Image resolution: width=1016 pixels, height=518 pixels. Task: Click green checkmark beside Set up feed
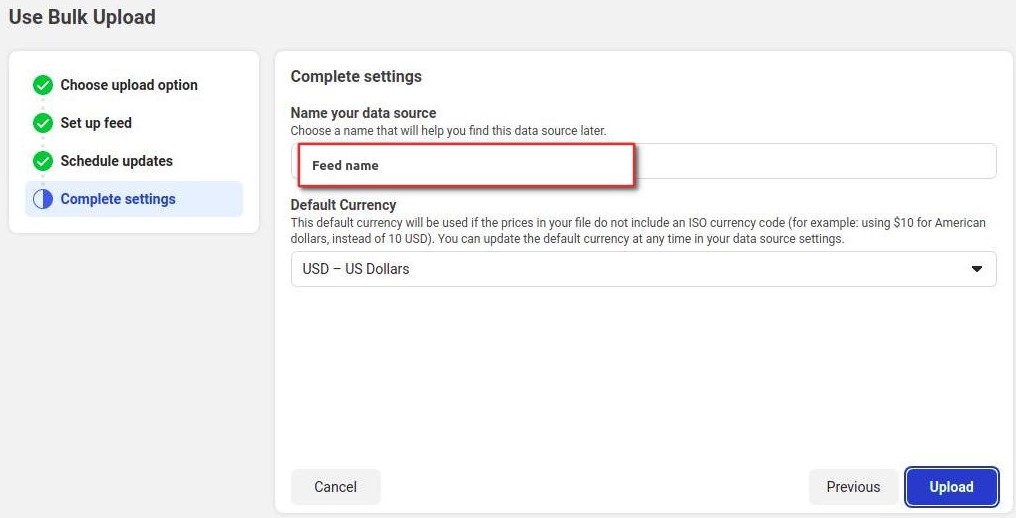(x=43, y=123)
